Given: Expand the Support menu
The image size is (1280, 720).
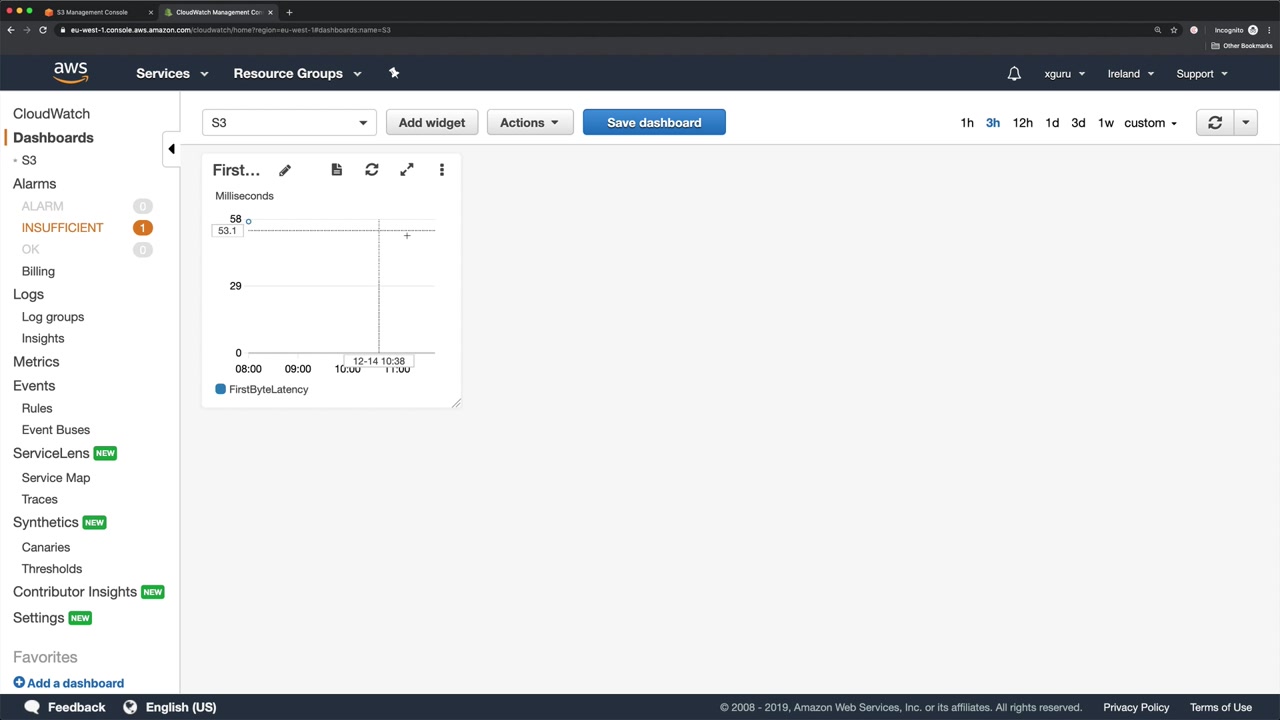Looking at the screenshot, I should [x=1202, y=74].
